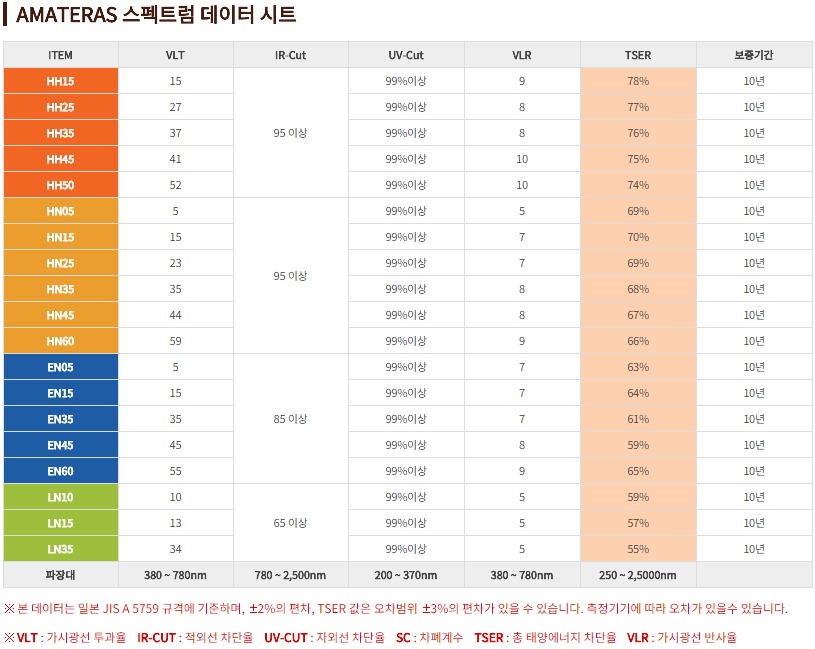Click VLT value 34 for LN35
This screenshot has width=815, height=649.
pos(176,549)
